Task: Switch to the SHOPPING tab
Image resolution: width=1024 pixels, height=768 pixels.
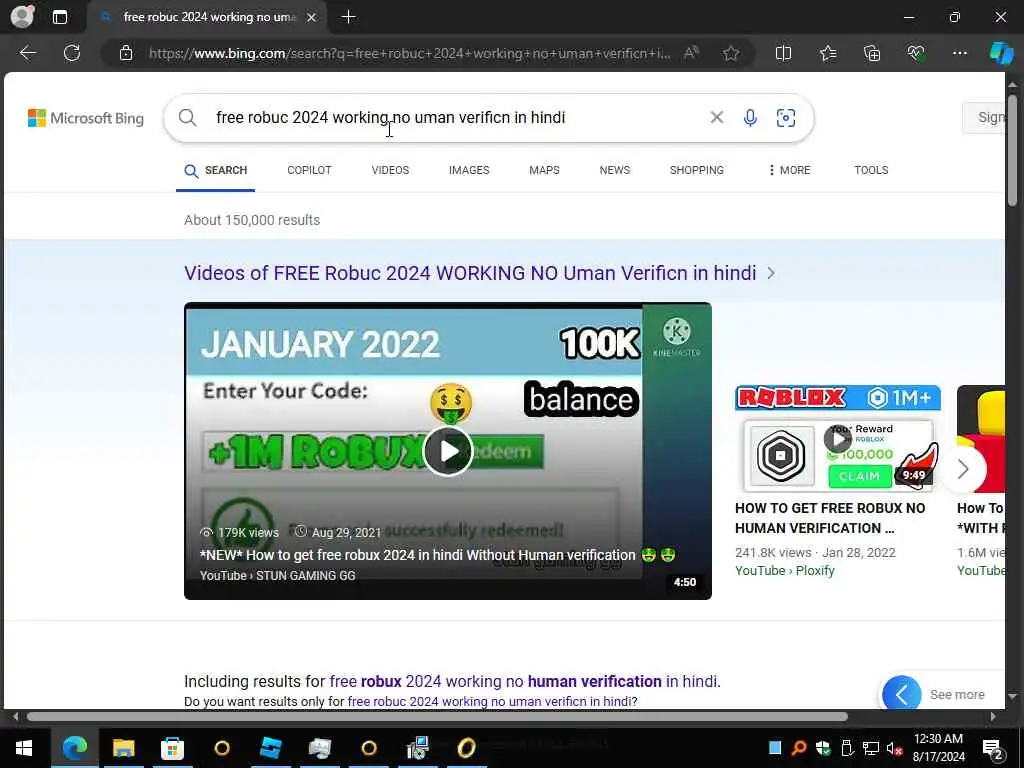Action: pyautogui.click(x=696, y=170)
